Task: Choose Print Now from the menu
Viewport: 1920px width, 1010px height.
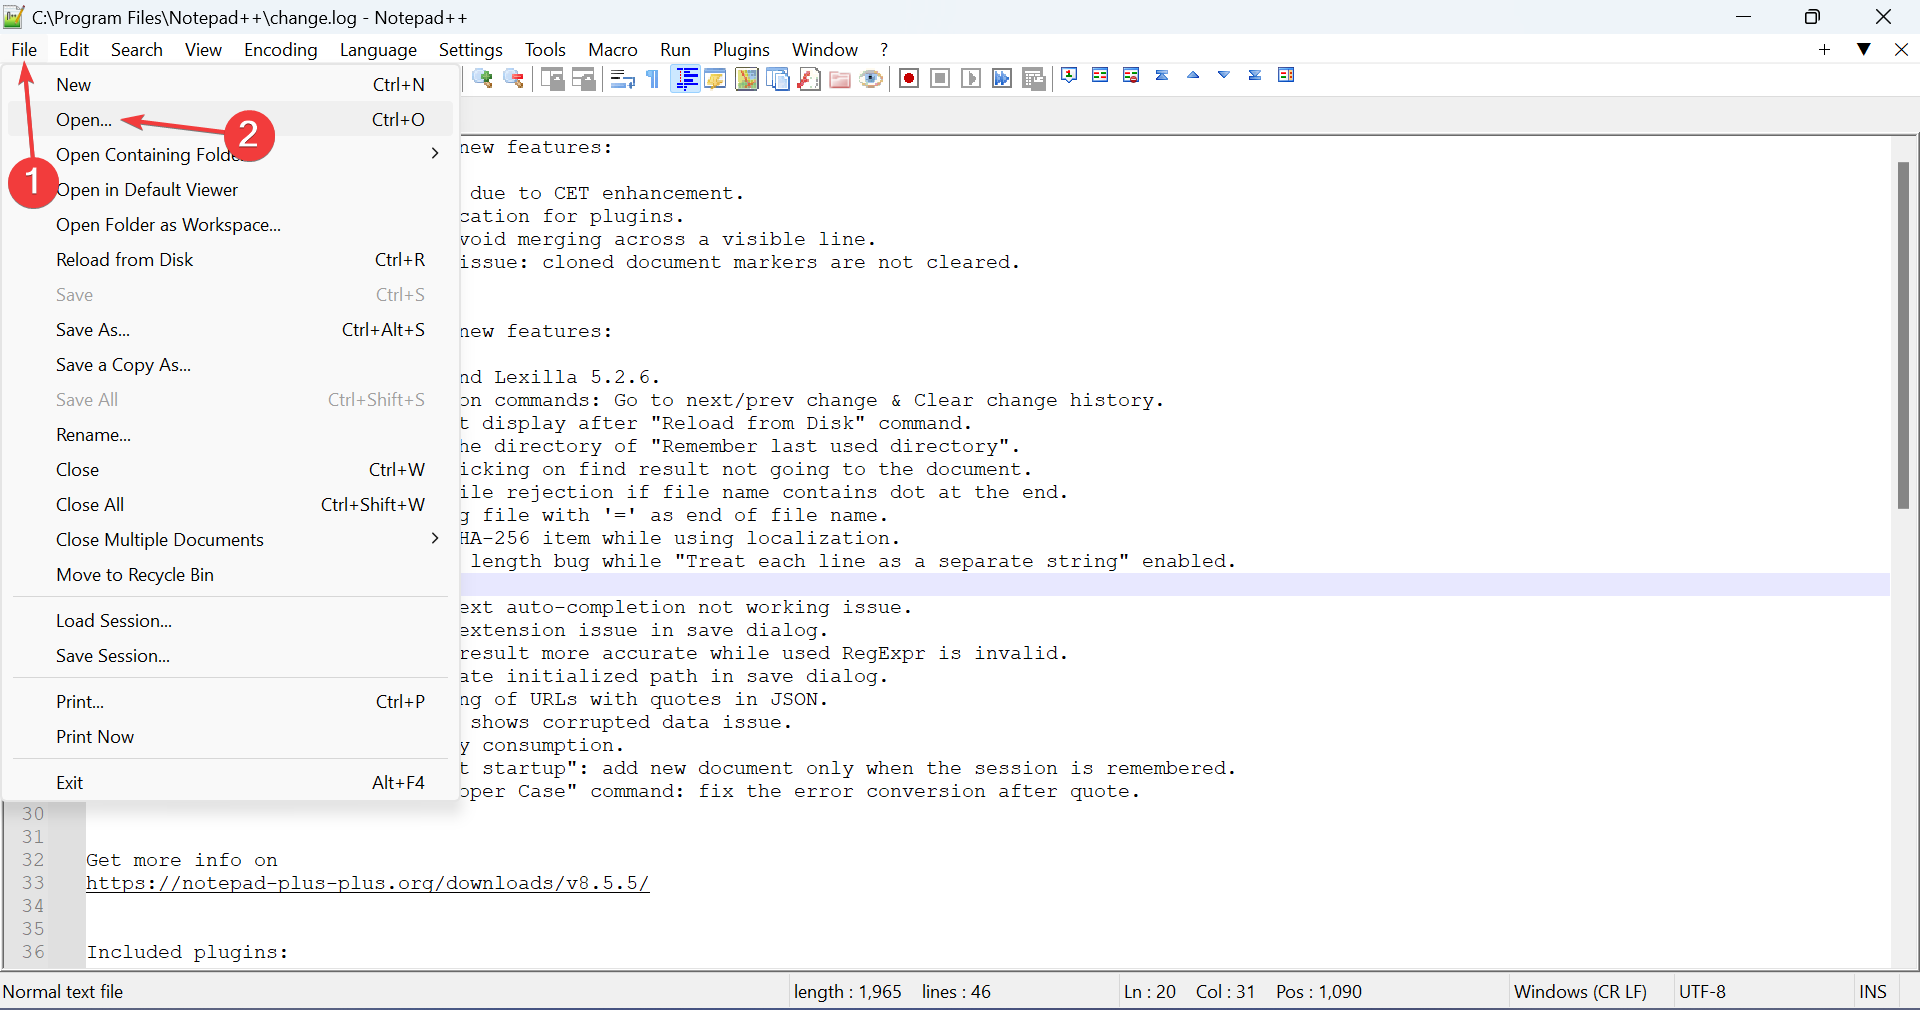Action: [230, 737]
